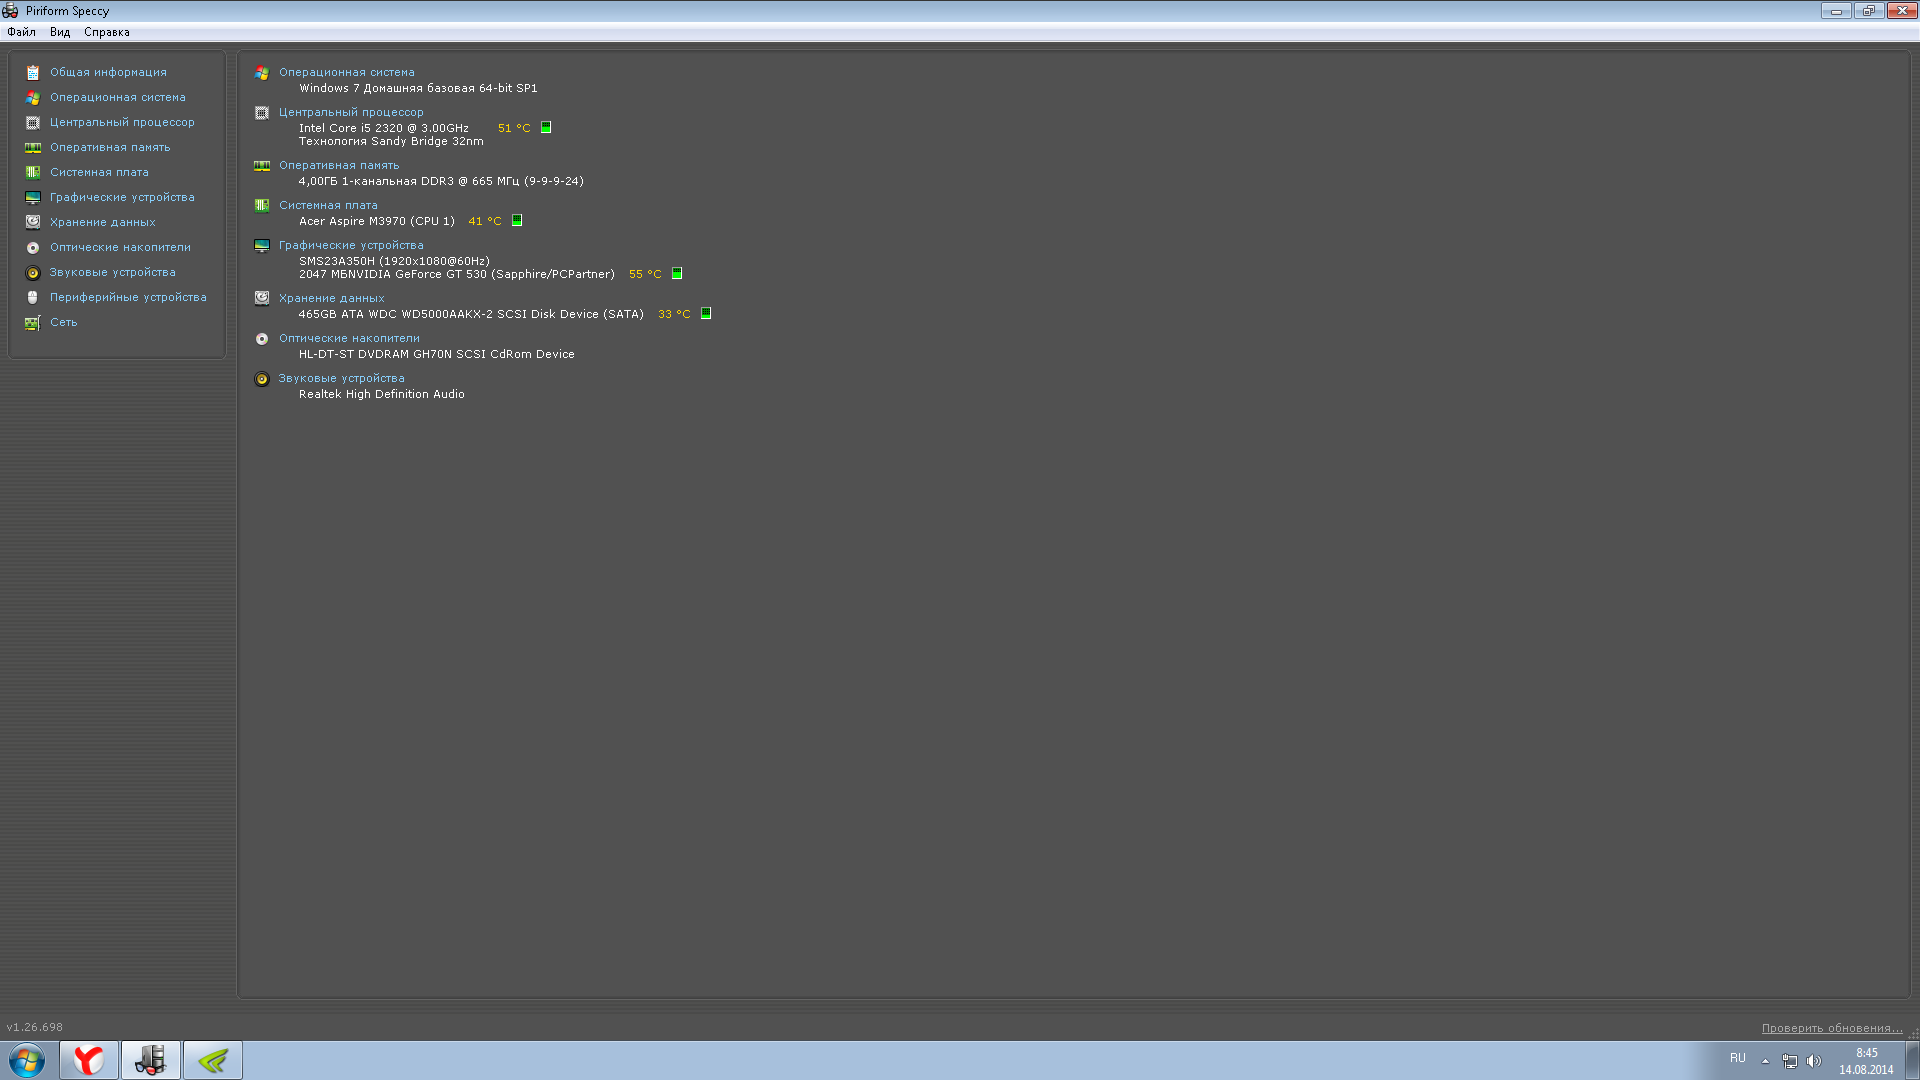The width and height of the screenshot is (1920, 1080).
Task: Click the CPU temperature value 51 °C
Action: (x=514, y=128)
